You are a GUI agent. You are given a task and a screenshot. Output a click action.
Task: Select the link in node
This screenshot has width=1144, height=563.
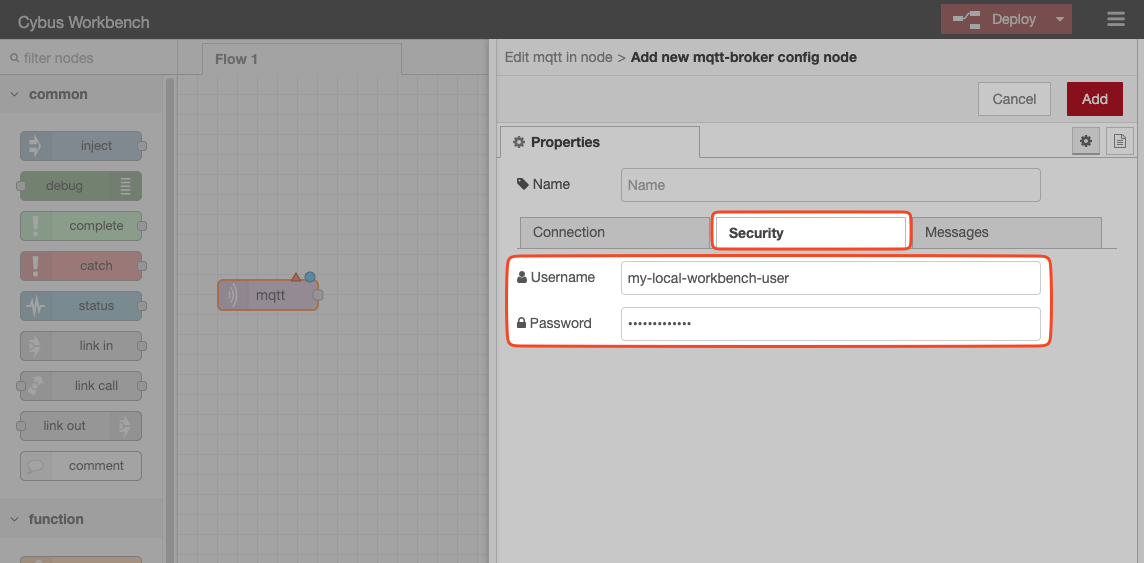(x=82, y=346)
